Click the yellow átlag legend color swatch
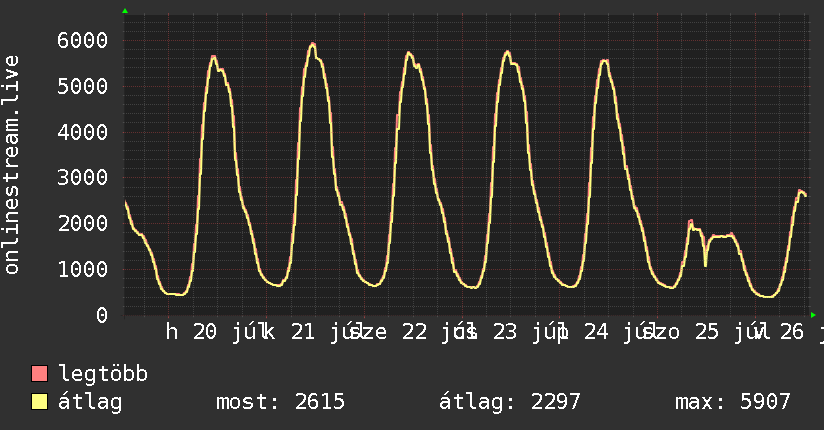This screenshot has height=430, width=824. 39,401
